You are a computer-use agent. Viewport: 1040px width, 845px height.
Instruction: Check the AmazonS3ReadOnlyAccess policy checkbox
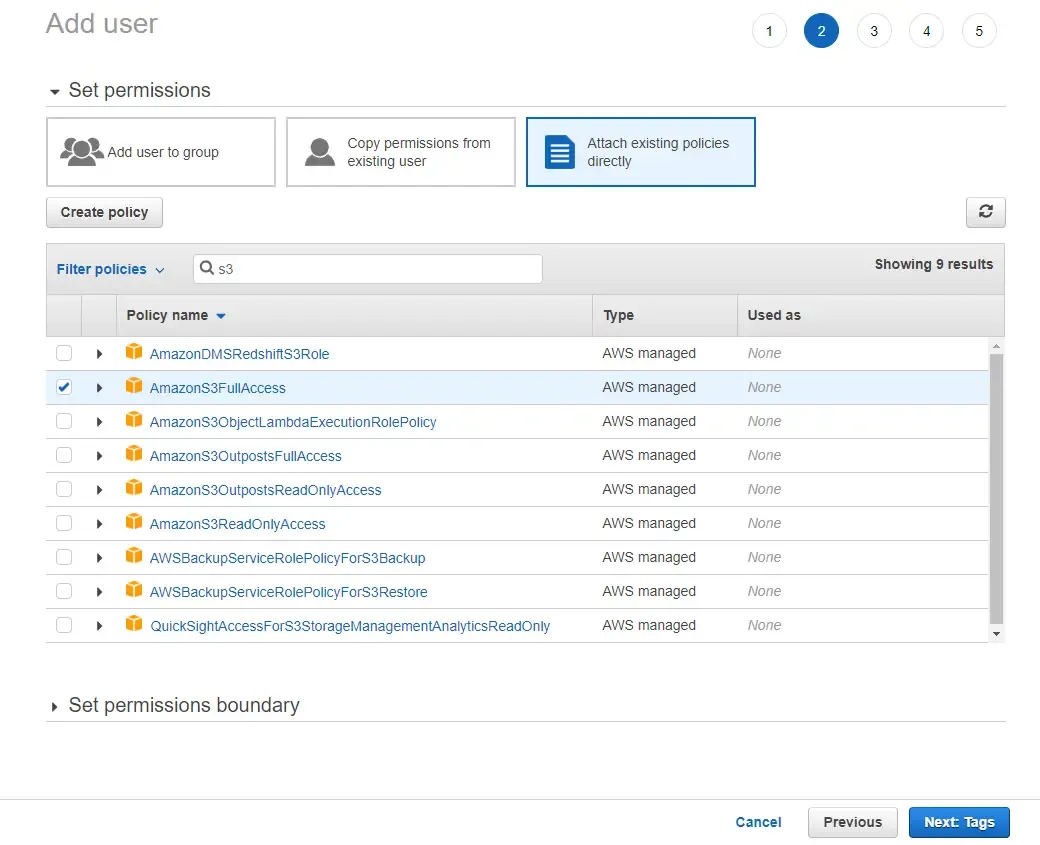pos(64,523)
